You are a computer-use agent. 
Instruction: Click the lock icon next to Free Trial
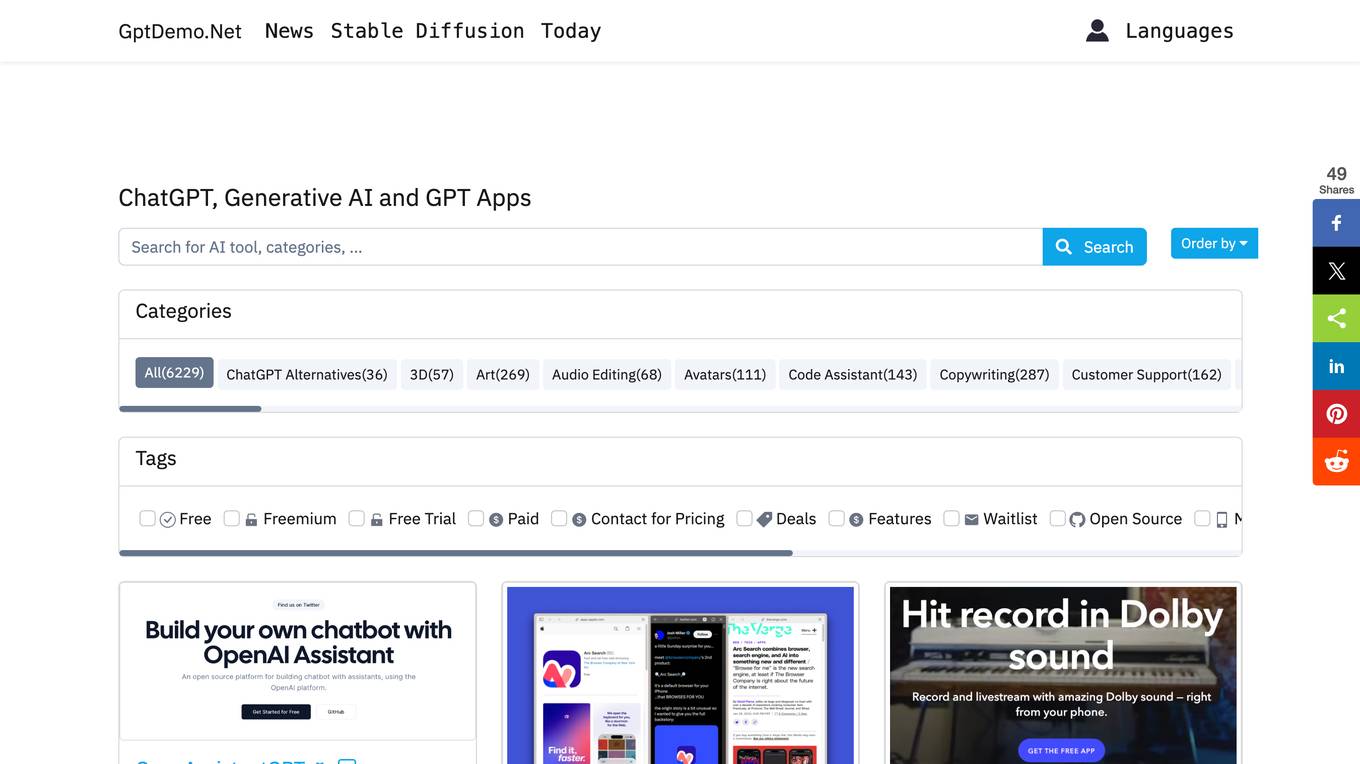click(x=377, y=519)
